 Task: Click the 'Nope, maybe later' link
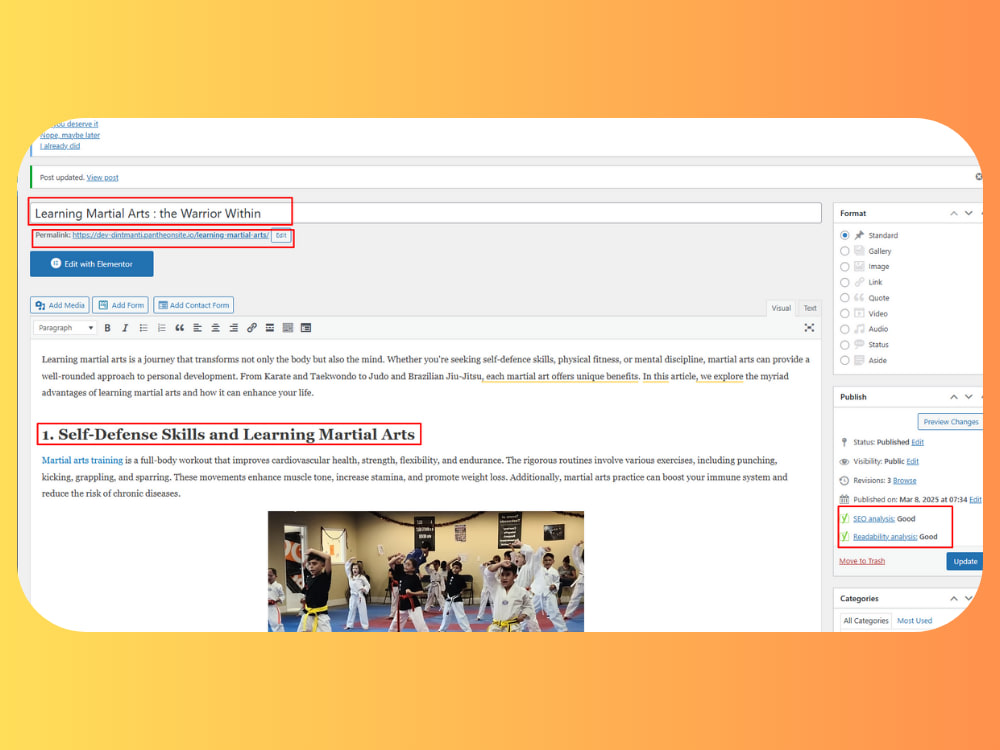pyautogui.click(x=70, y=135)
